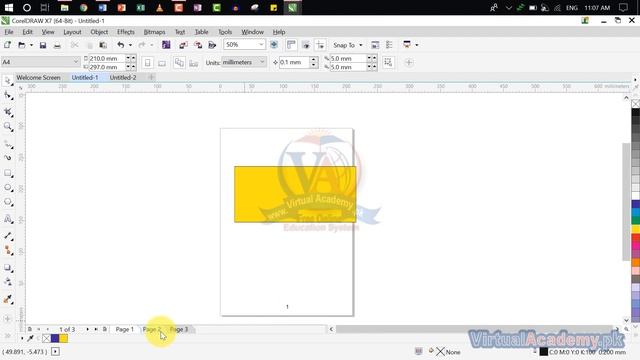
Task: Toggle Current page layout button
Action: (x=193, y=63)
